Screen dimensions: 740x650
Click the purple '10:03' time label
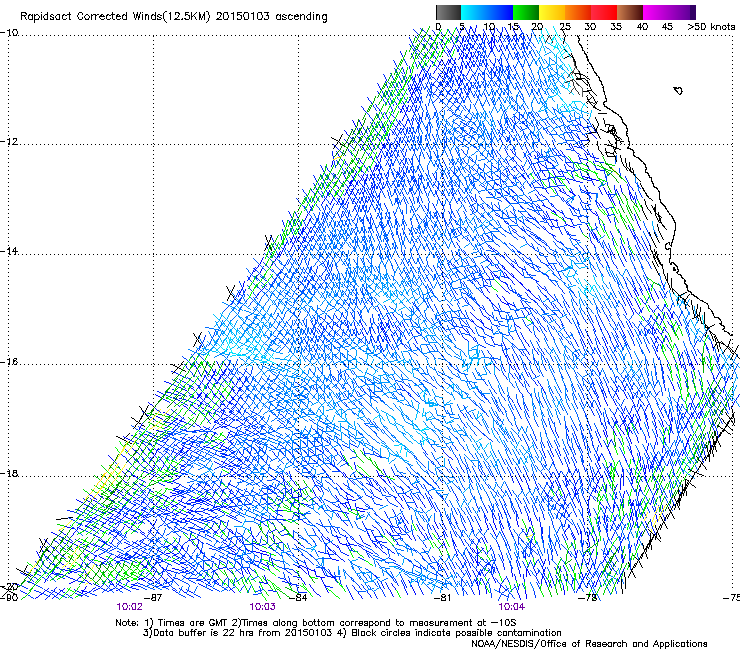pyautogui.click(x=262, y=607)
